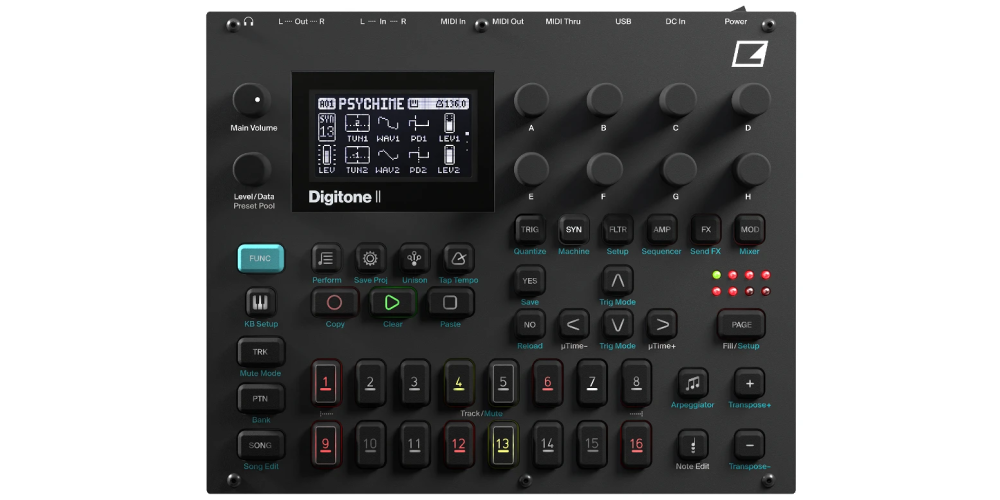This screenshot has height=500, width=1000.
Task: Tap the Tap Tempo metronome button
Action: (x=459, y=258)
